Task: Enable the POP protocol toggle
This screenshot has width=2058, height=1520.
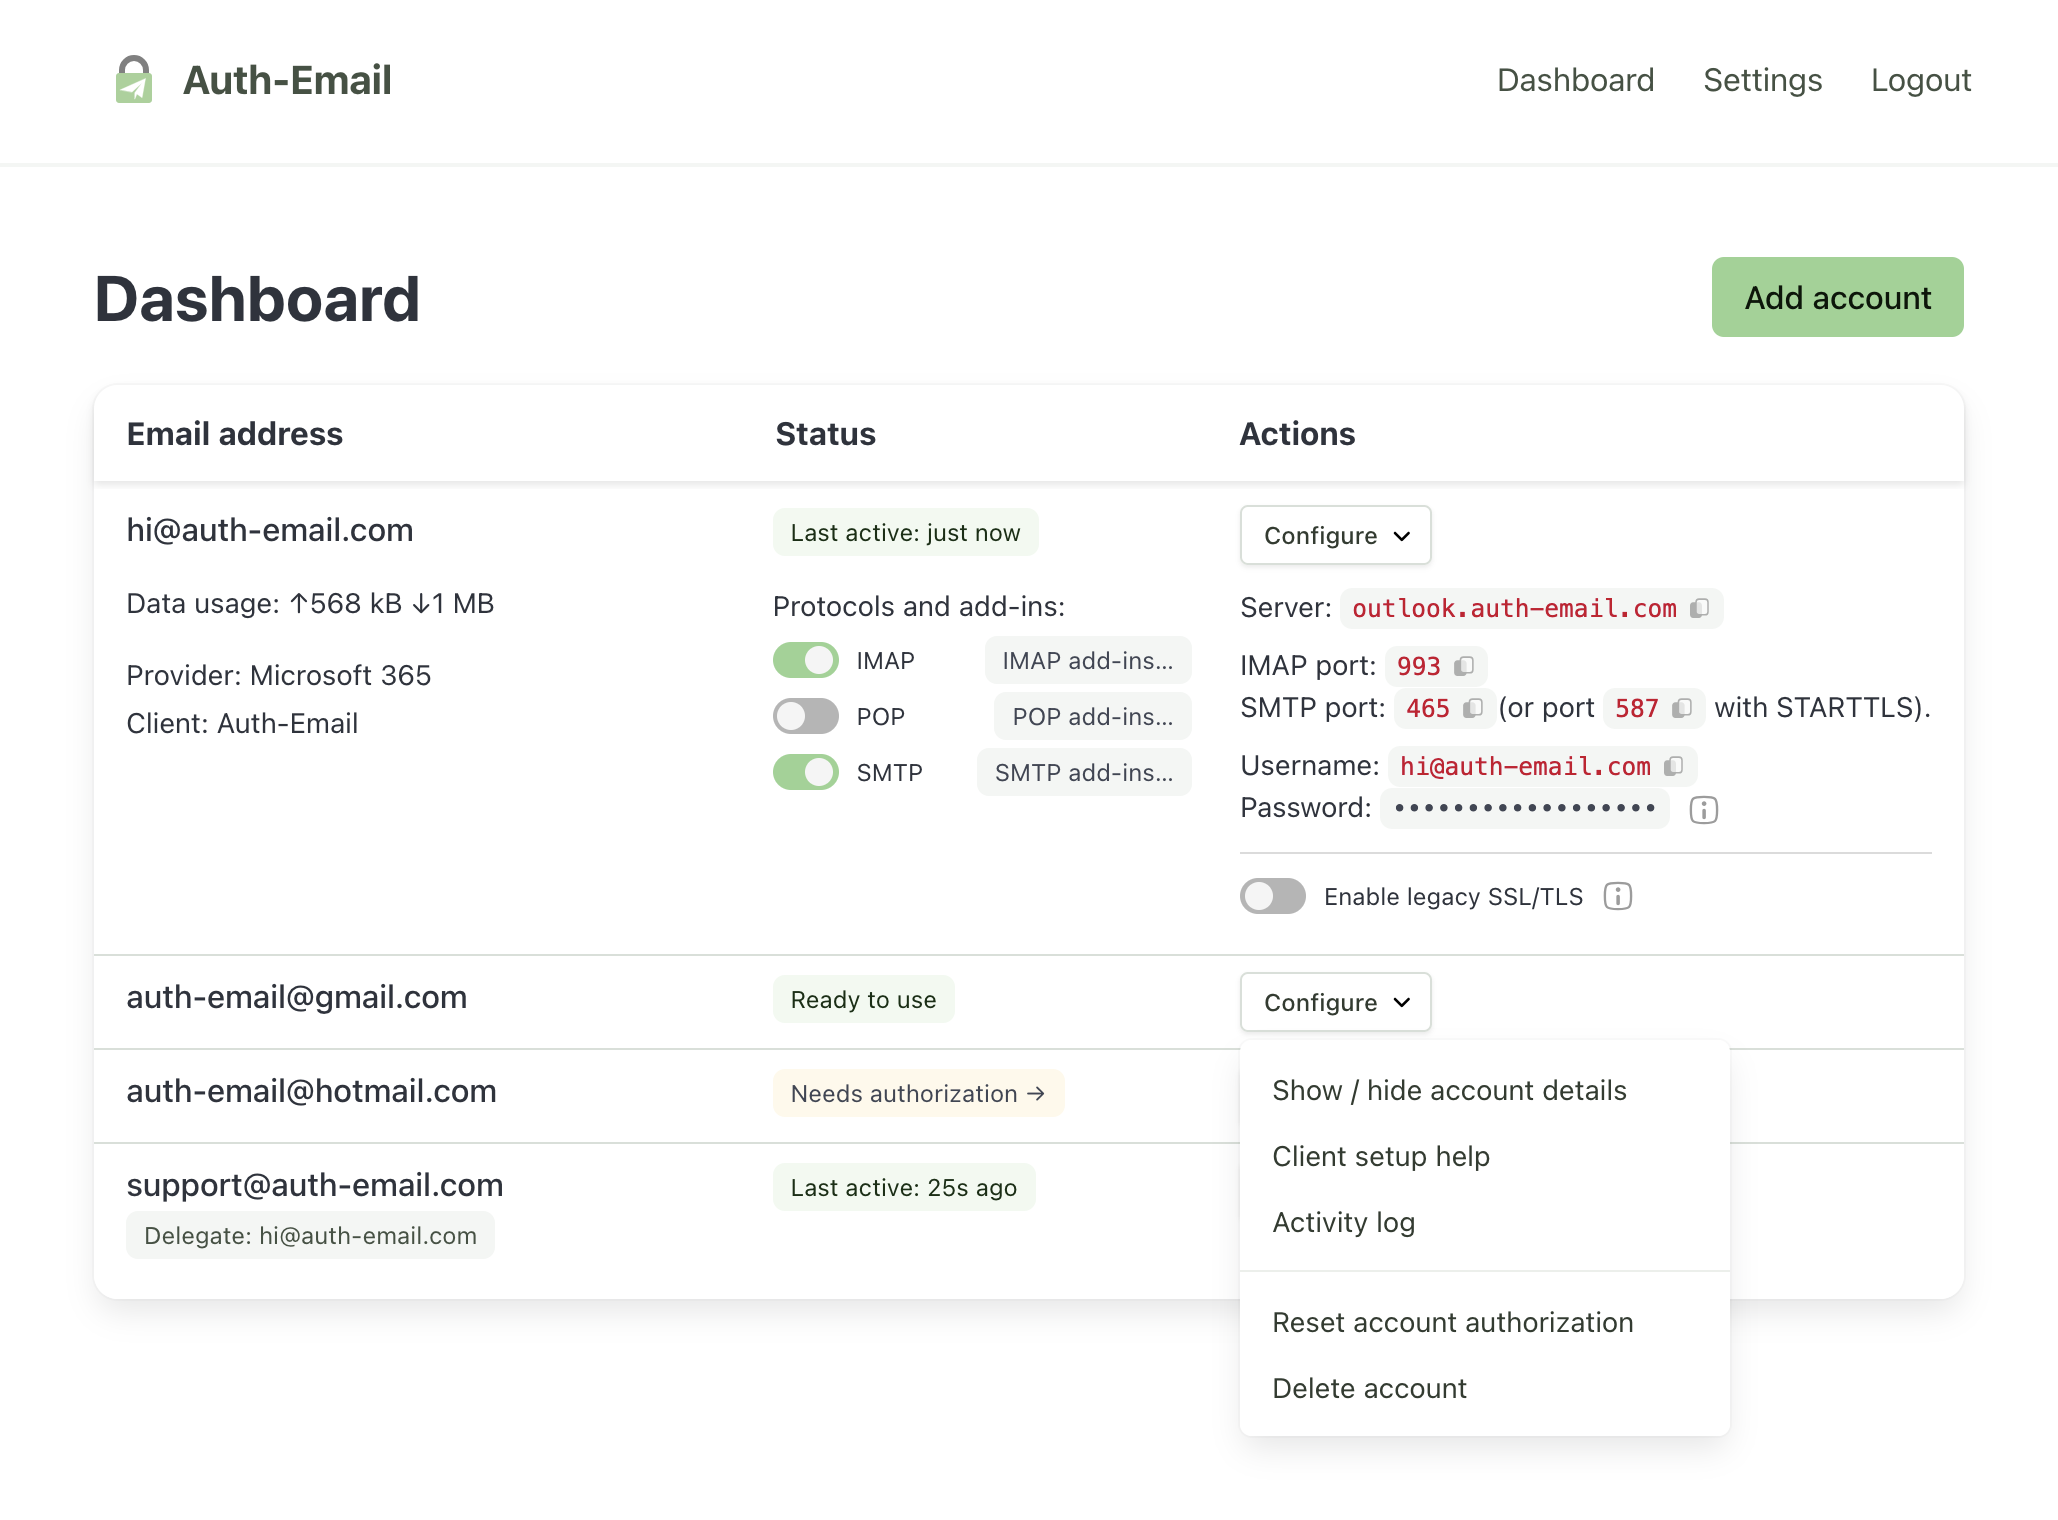Action: (x=805, y=716)
